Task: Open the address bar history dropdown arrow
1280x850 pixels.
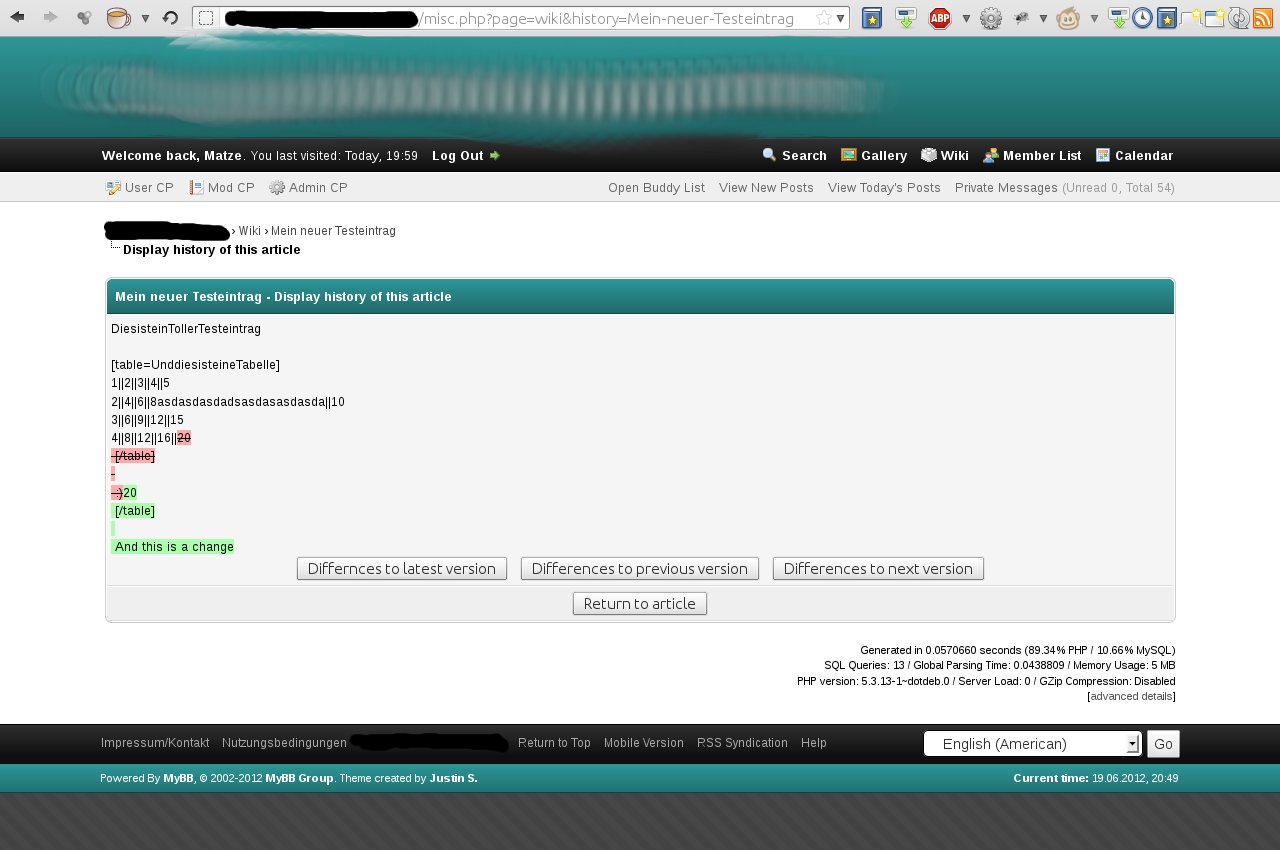Action: 840,18
